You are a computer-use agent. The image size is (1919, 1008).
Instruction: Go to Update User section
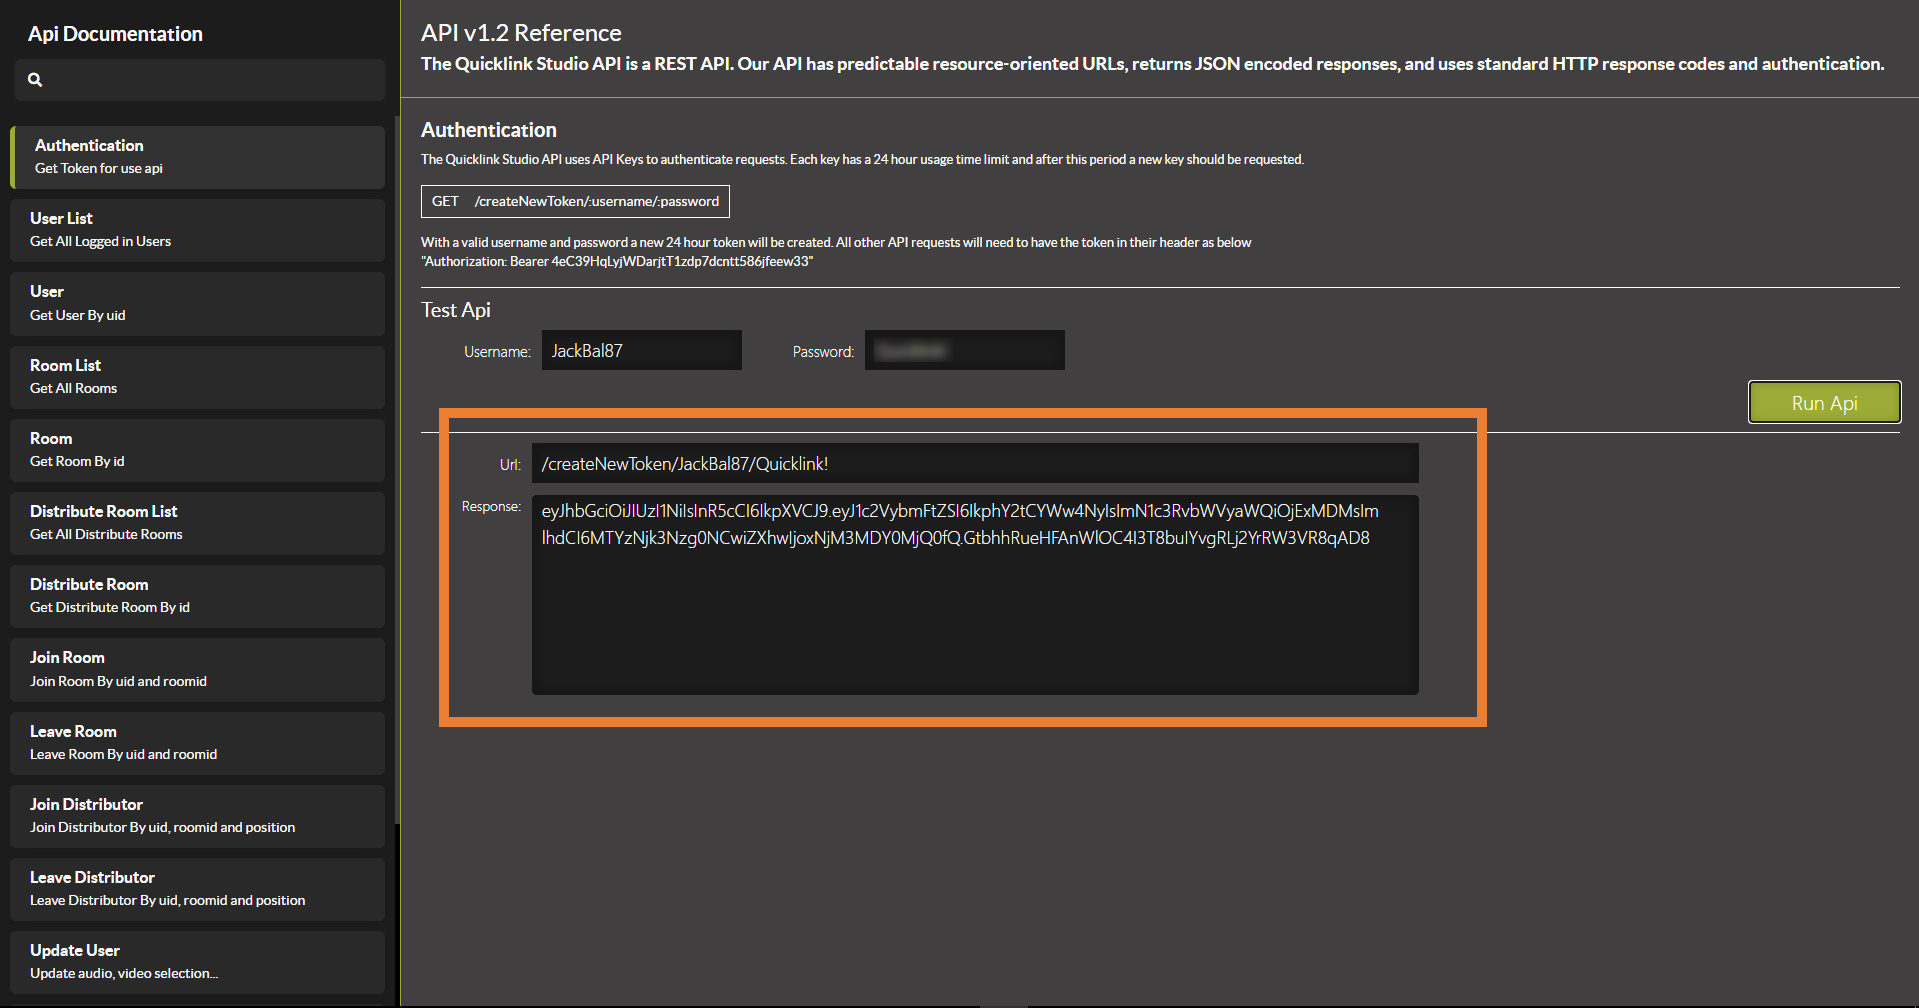pos(198,962)
